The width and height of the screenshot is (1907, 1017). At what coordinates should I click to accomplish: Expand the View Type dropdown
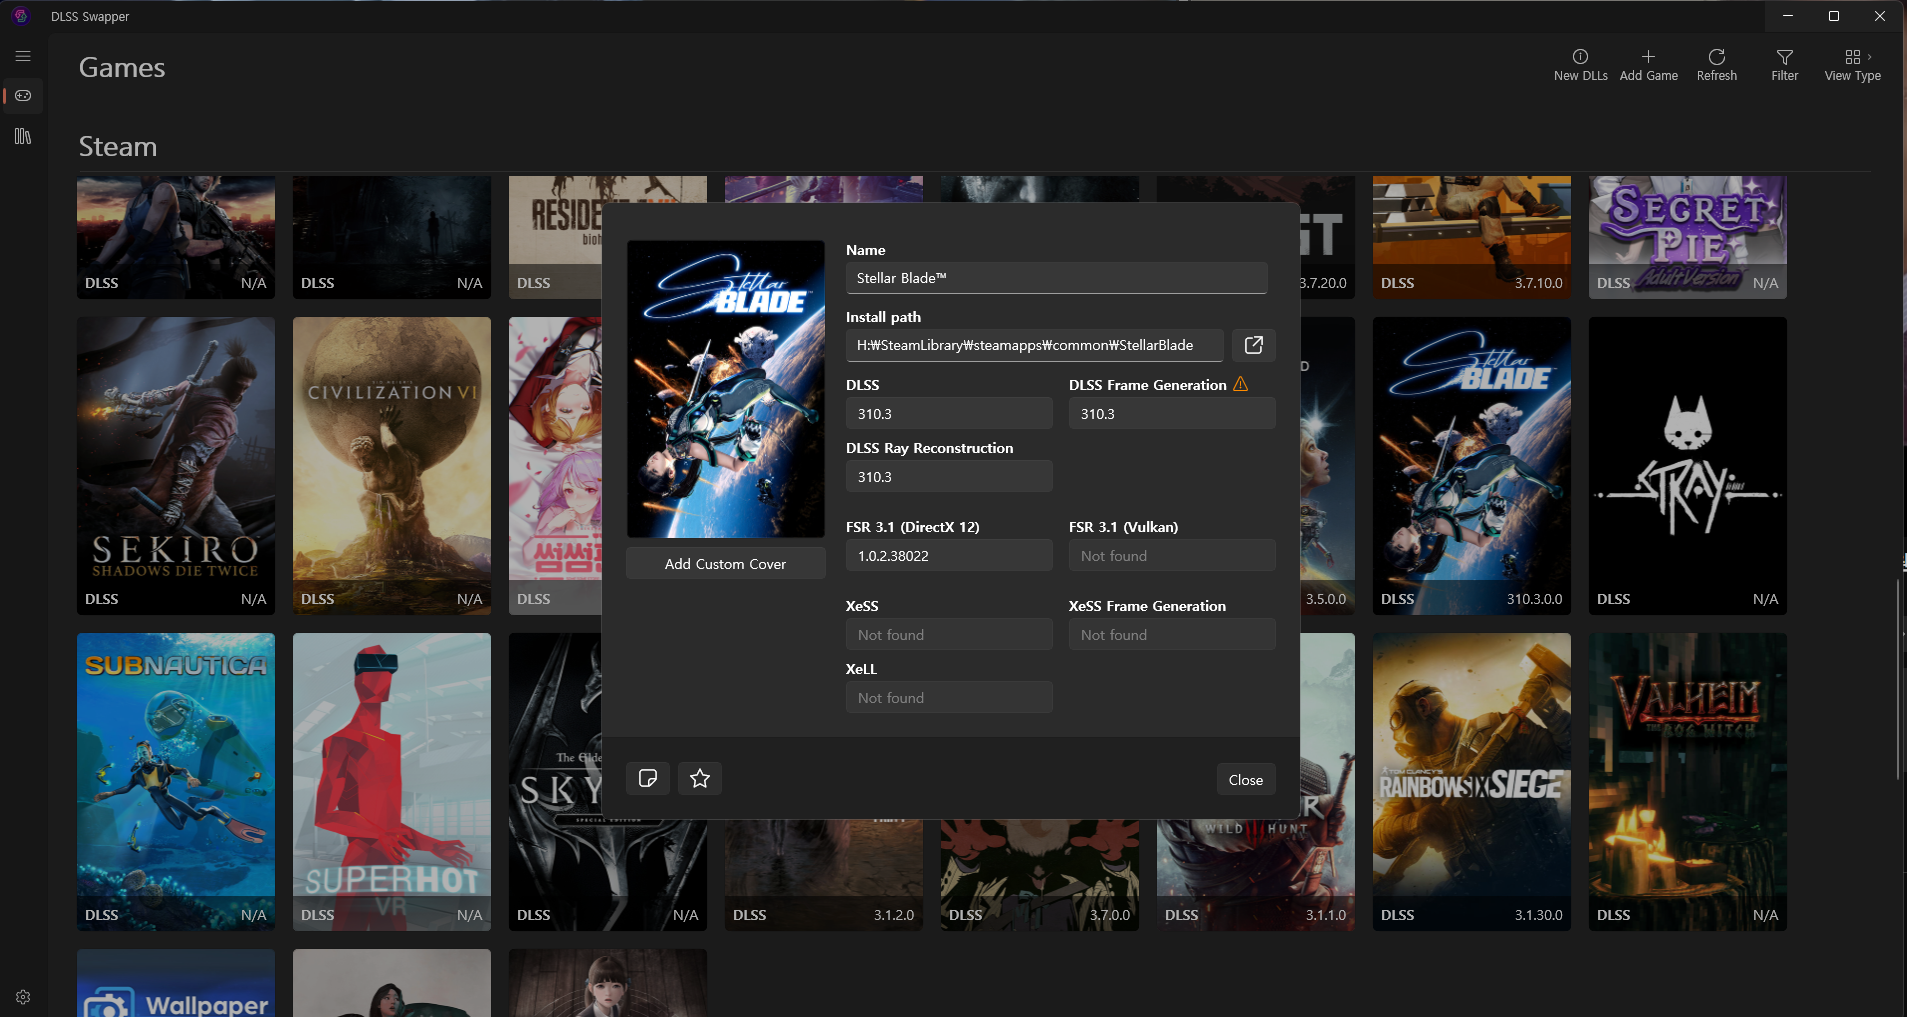pos(1852,65)
